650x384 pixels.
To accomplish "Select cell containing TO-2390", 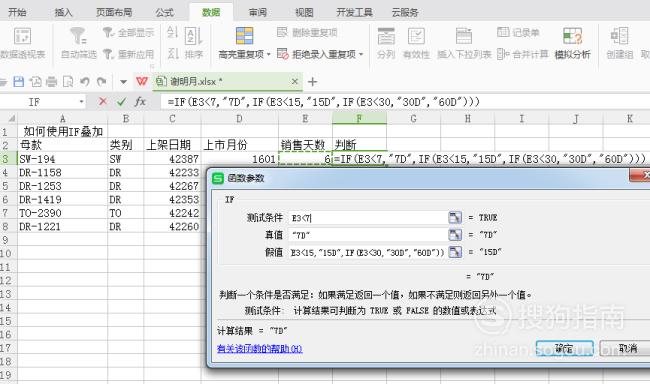I will [x=63, y=213].
